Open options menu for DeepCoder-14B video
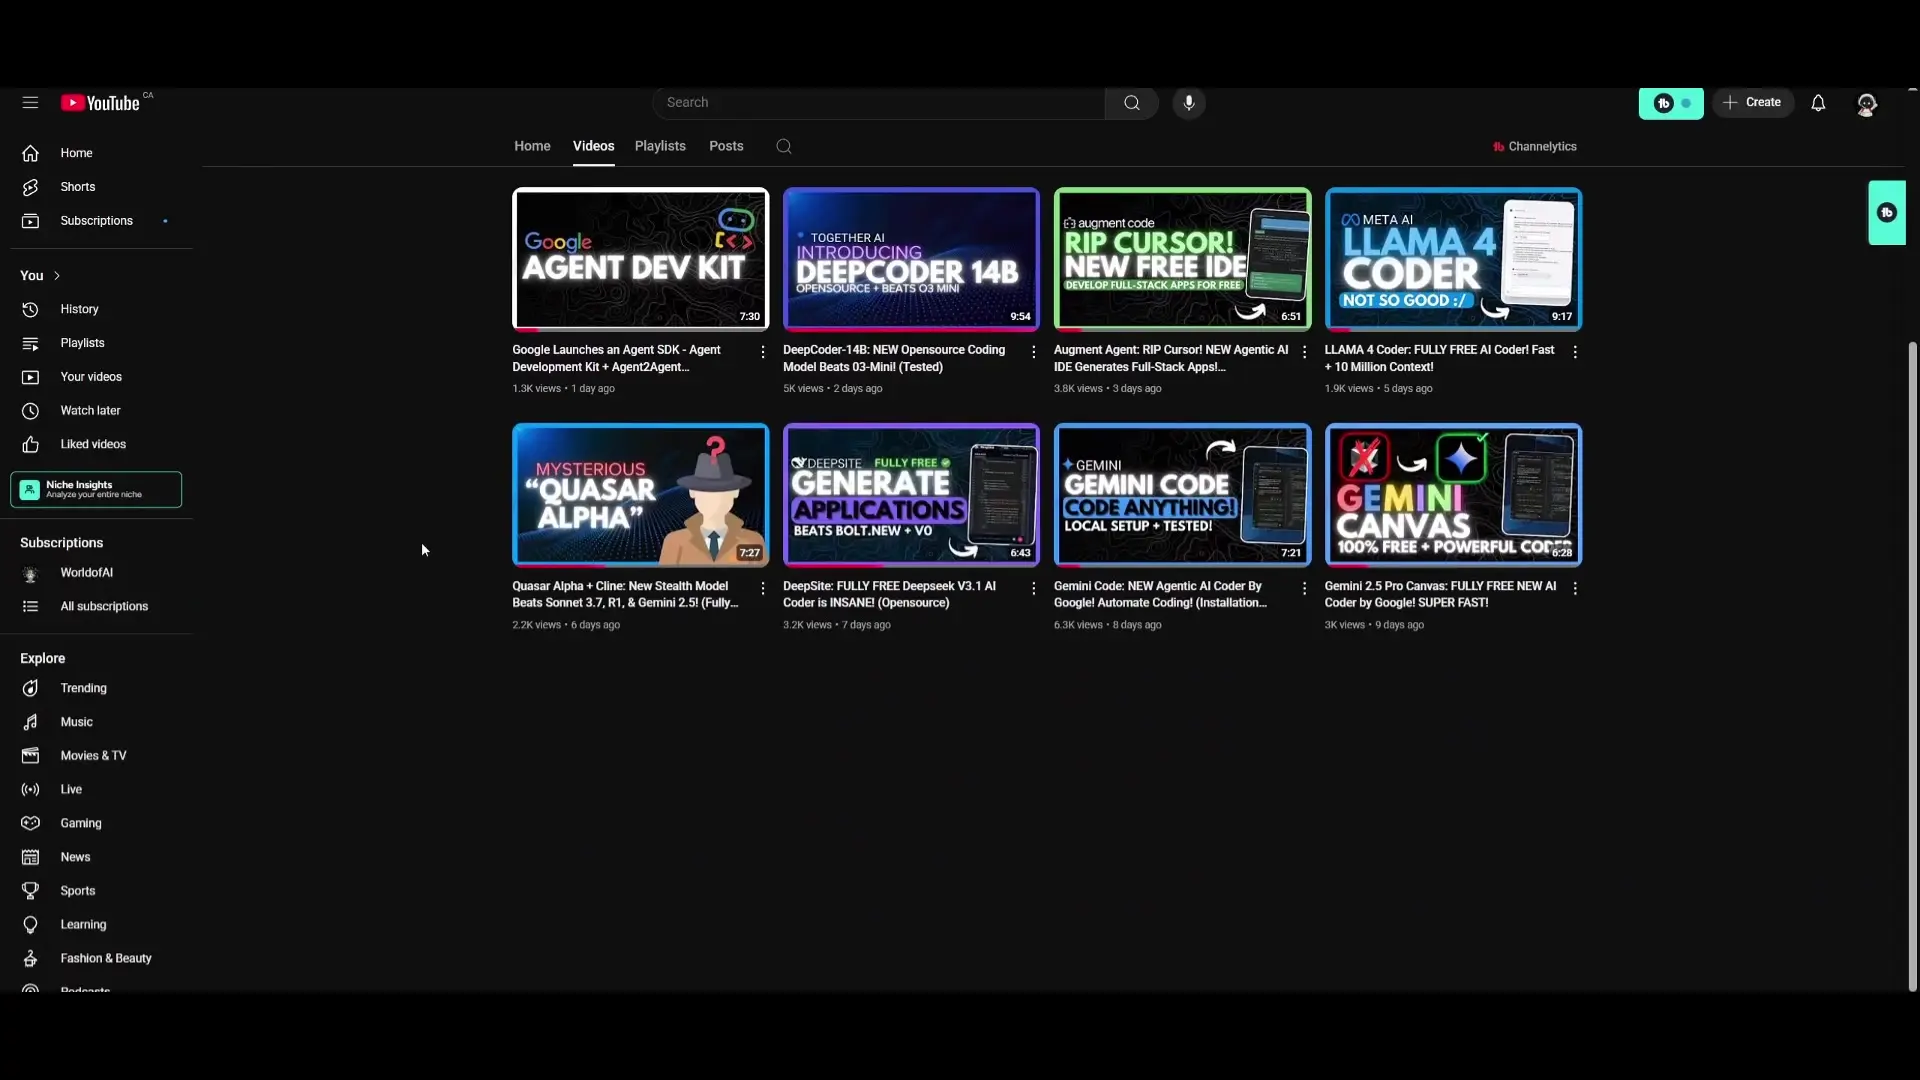The image size is (1920, 1080). pos(1033,352)
